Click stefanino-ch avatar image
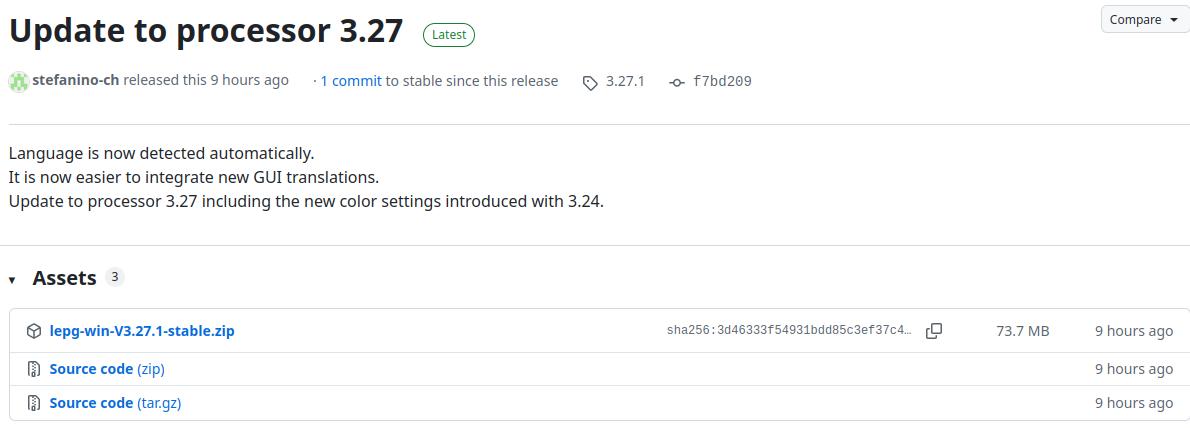 pos(19,81)
